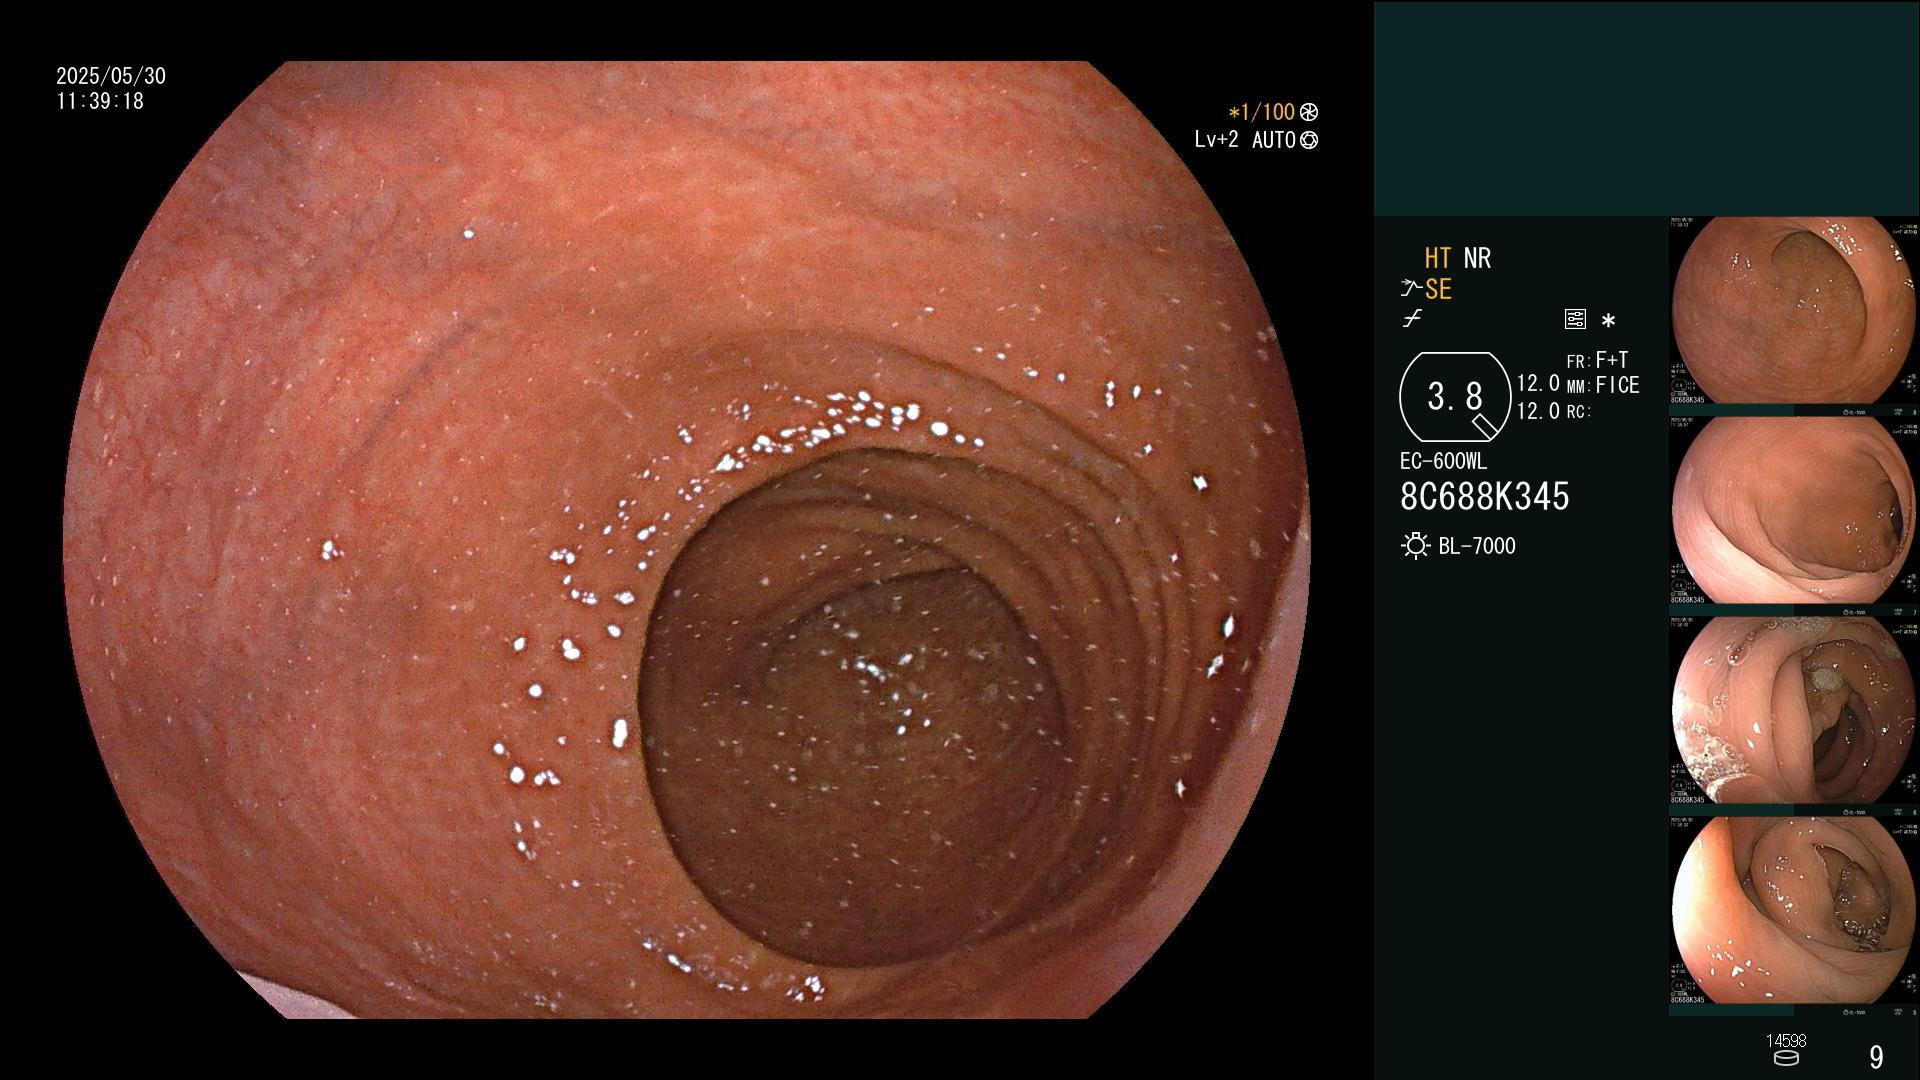
Task: Click the BL-7000 light source label
Action: [x=1477, y=546]
